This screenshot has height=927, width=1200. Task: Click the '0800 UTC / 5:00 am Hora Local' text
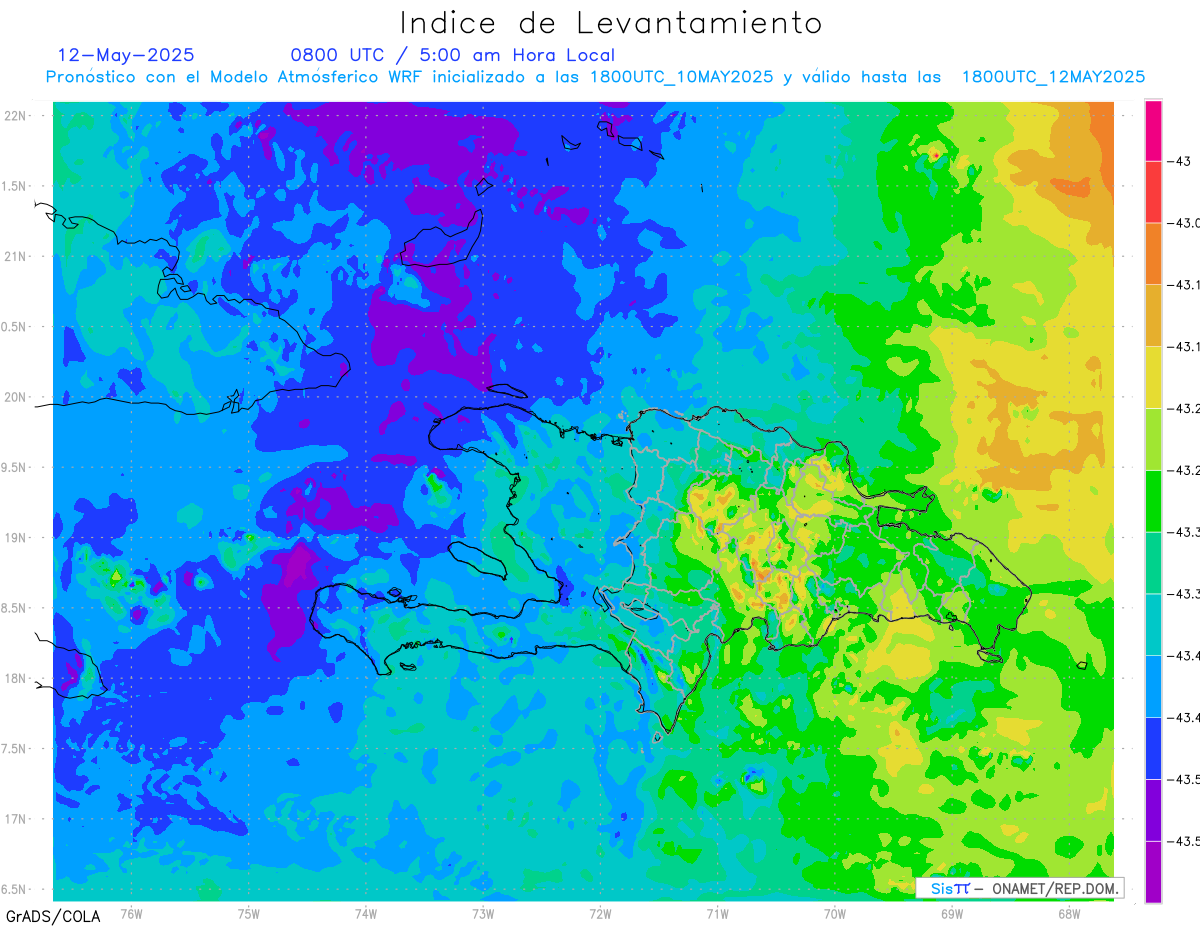point(453,56)
